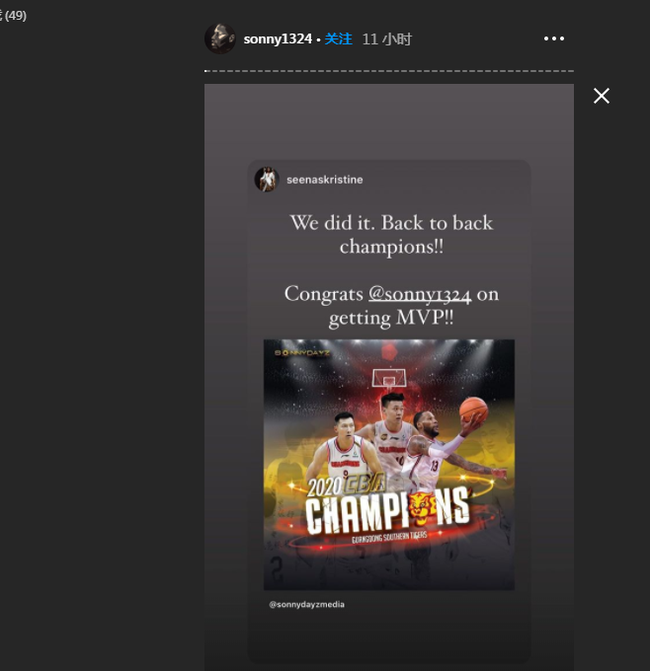The image size is (650, 671).
Task: Click the 'We did it. Back to back' text
Action: (x=392, y=223)
